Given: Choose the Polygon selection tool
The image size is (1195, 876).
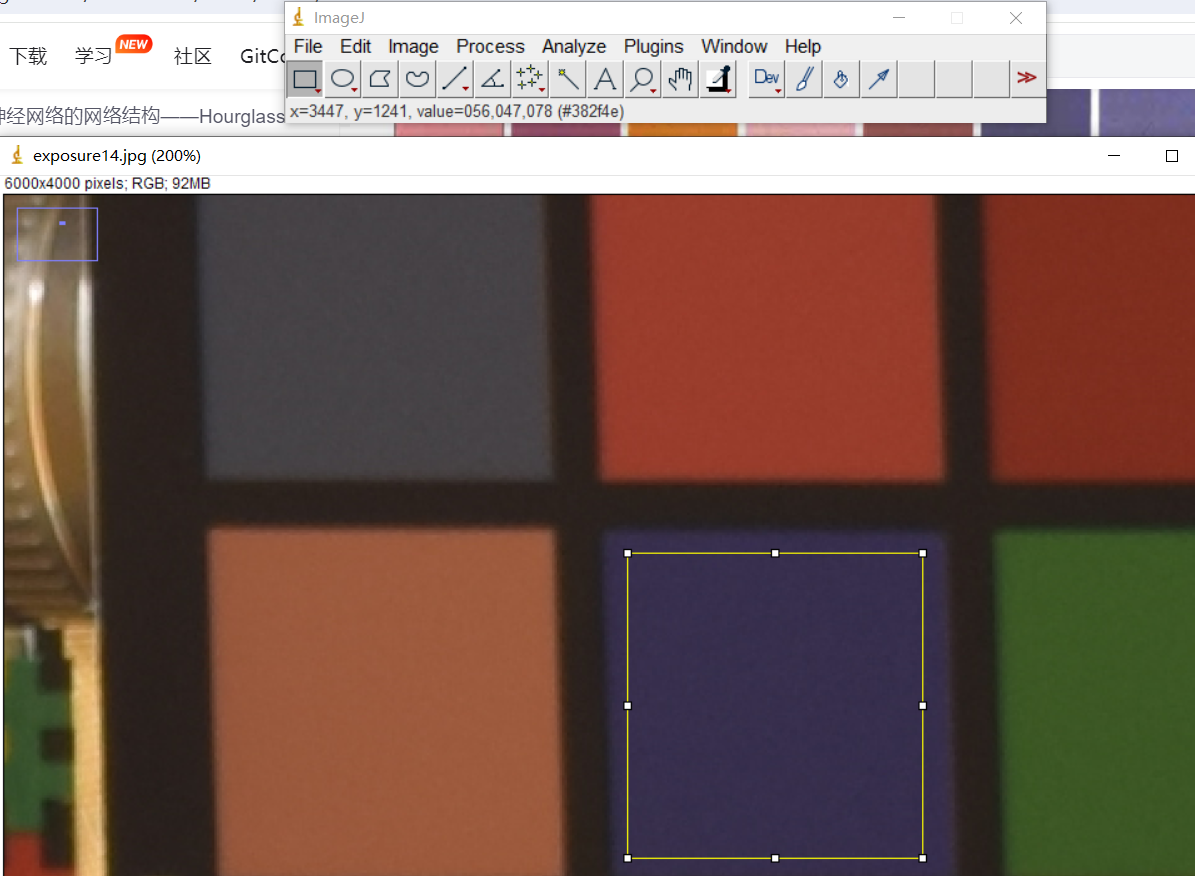Looking at the screenshot, I should point(380,79).
